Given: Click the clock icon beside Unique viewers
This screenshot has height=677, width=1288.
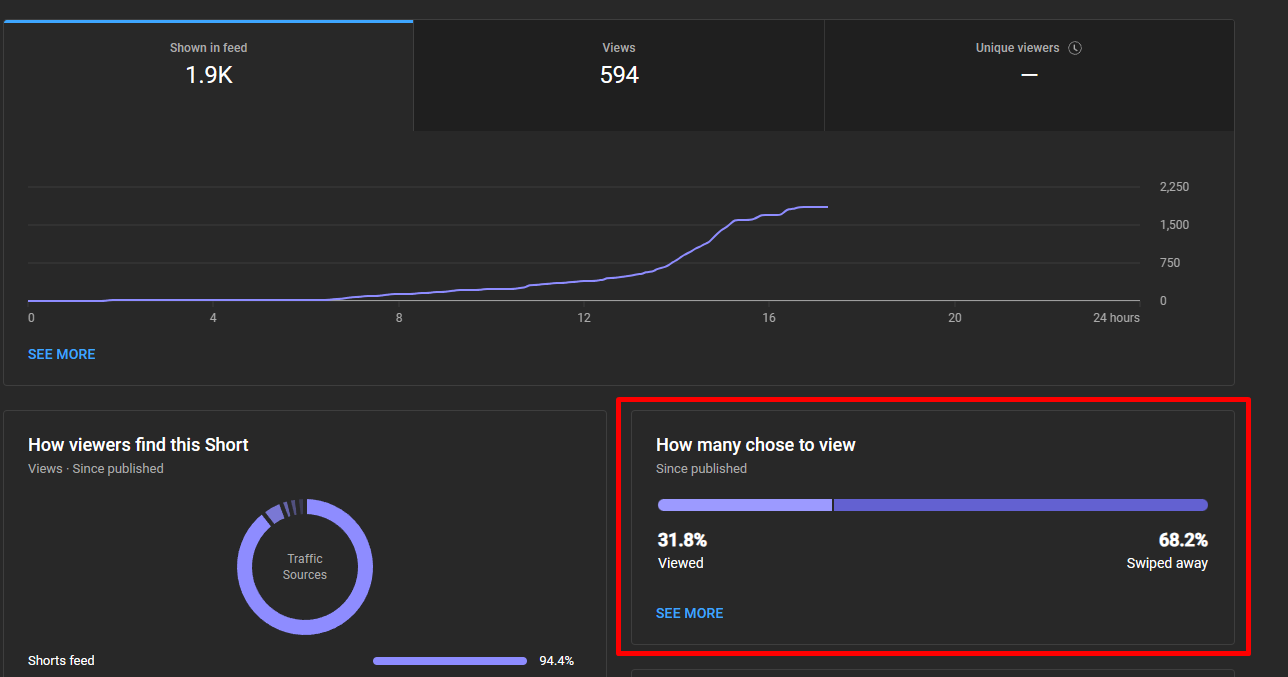Looking at the screenshot, I should (x=1075, y=48).
